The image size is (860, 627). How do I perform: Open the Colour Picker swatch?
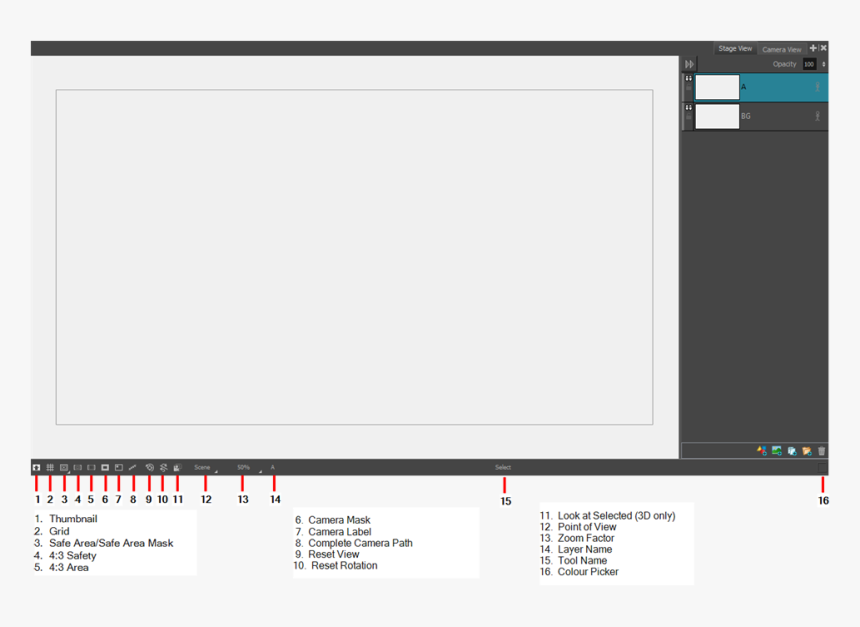coord(823,467)
